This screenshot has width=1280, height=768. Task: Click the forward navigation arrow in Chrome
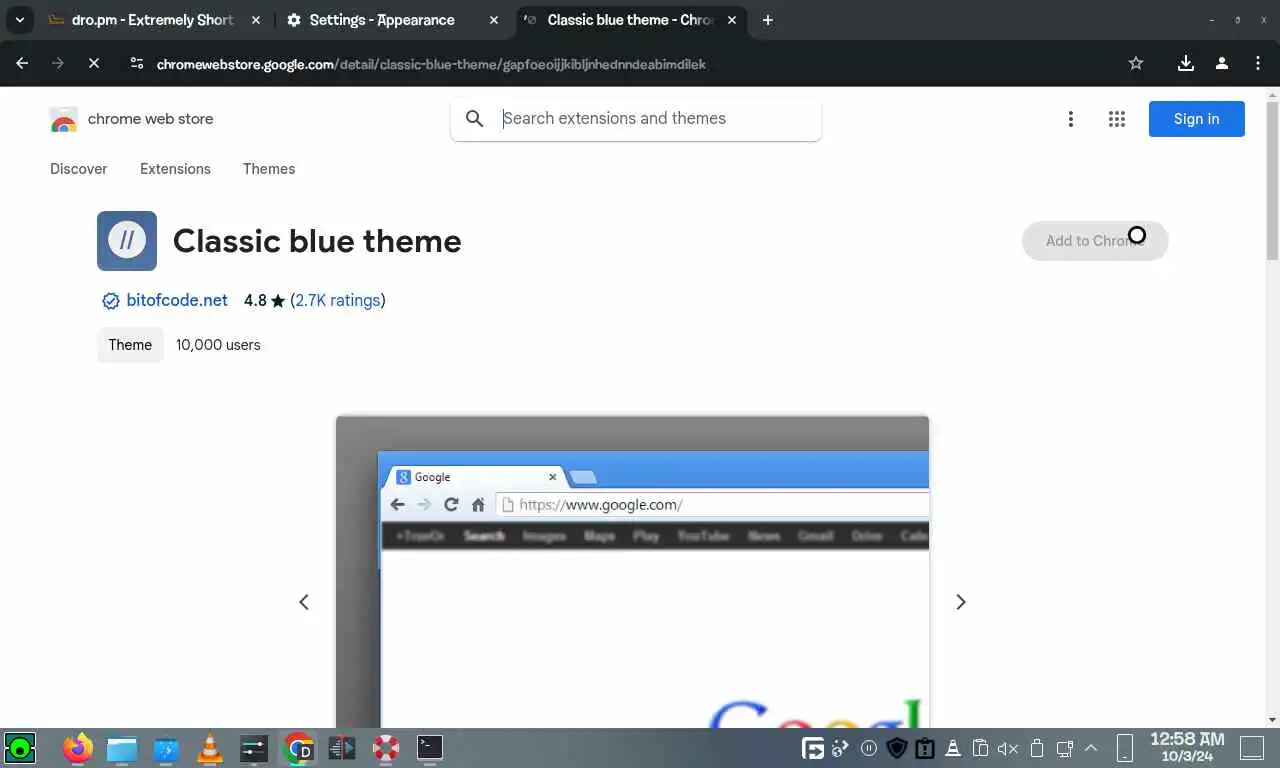[x=57, y=63]
